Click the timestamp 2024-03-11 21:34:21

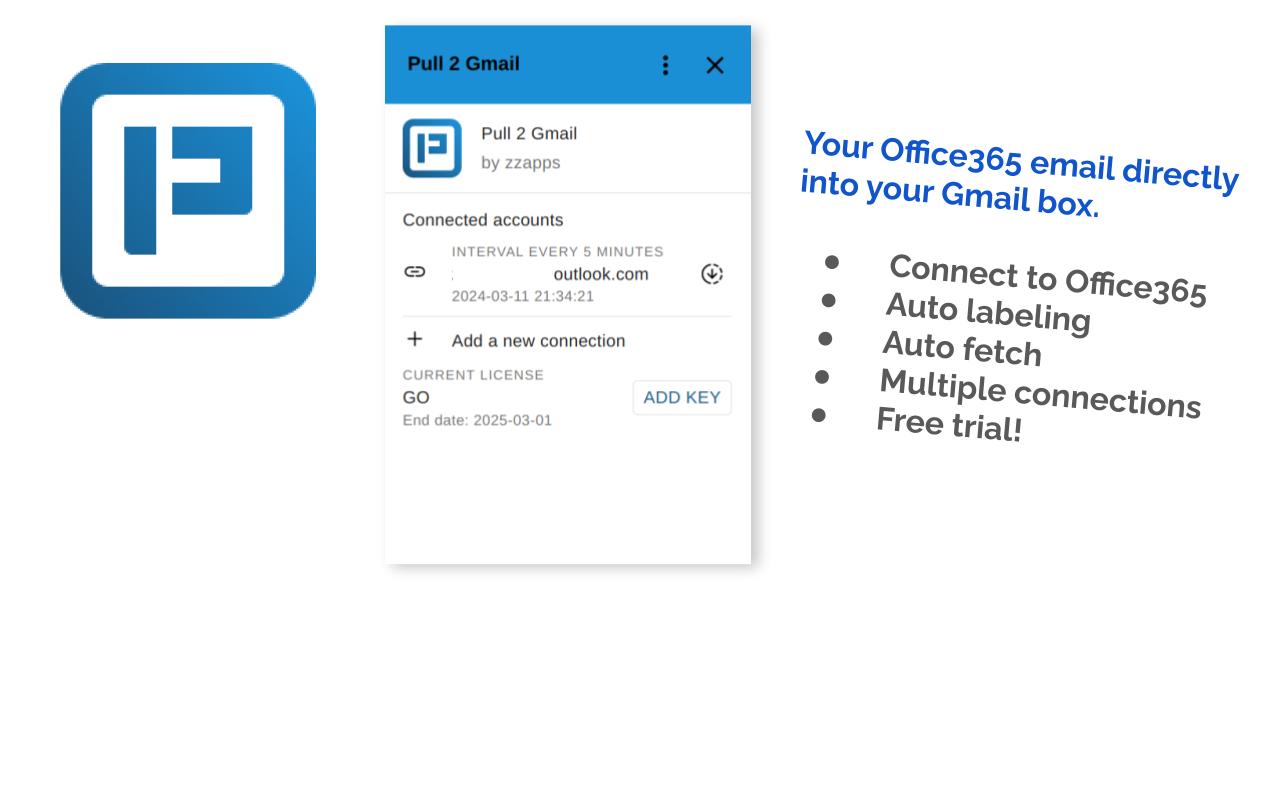(x=522, y=296)
